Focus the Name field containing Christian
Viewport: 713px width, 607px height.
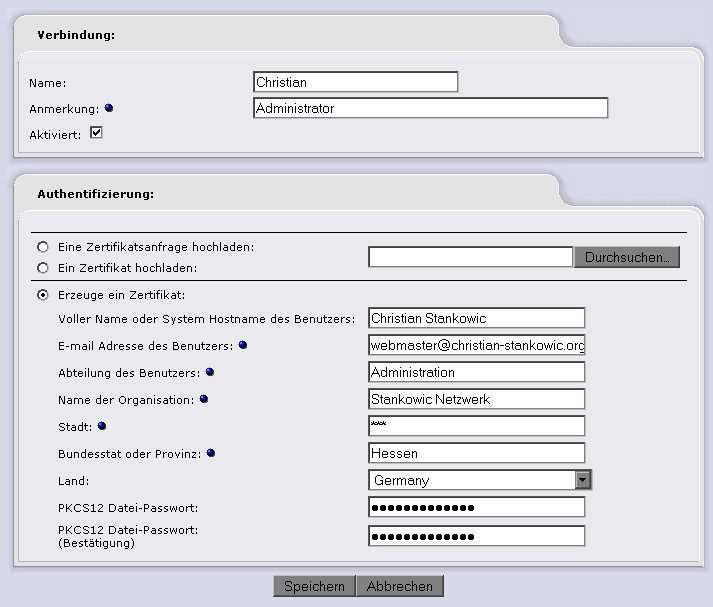point(355,82)
